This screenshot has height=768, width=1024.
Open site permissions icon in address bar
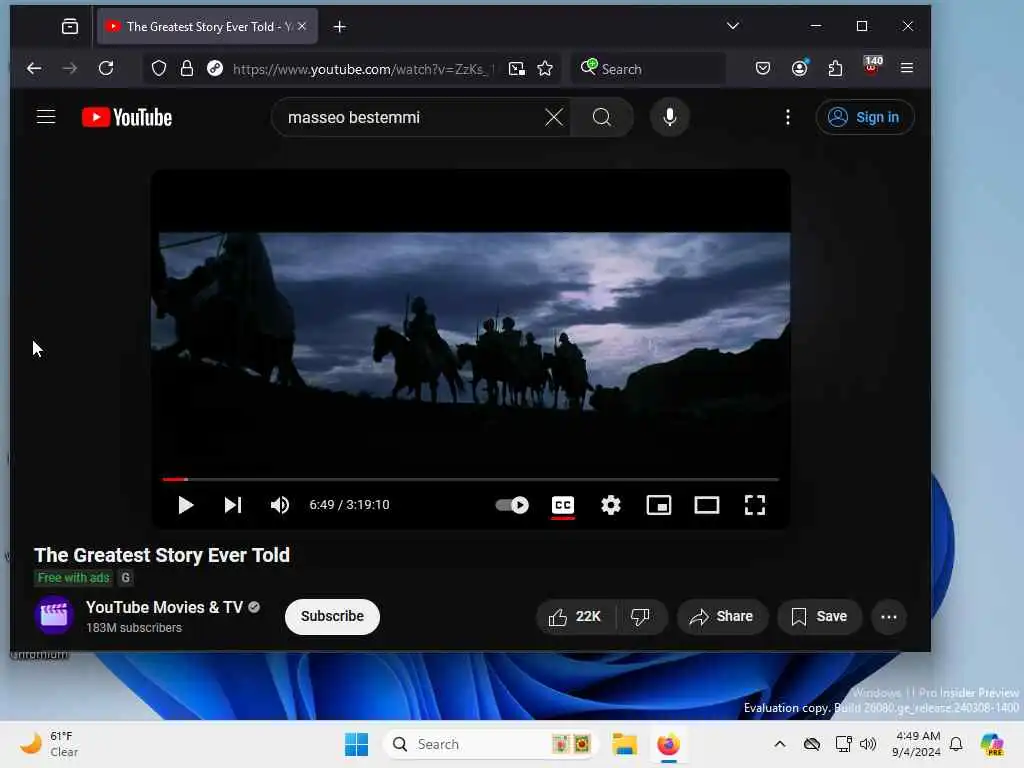(x=215, y=69)
